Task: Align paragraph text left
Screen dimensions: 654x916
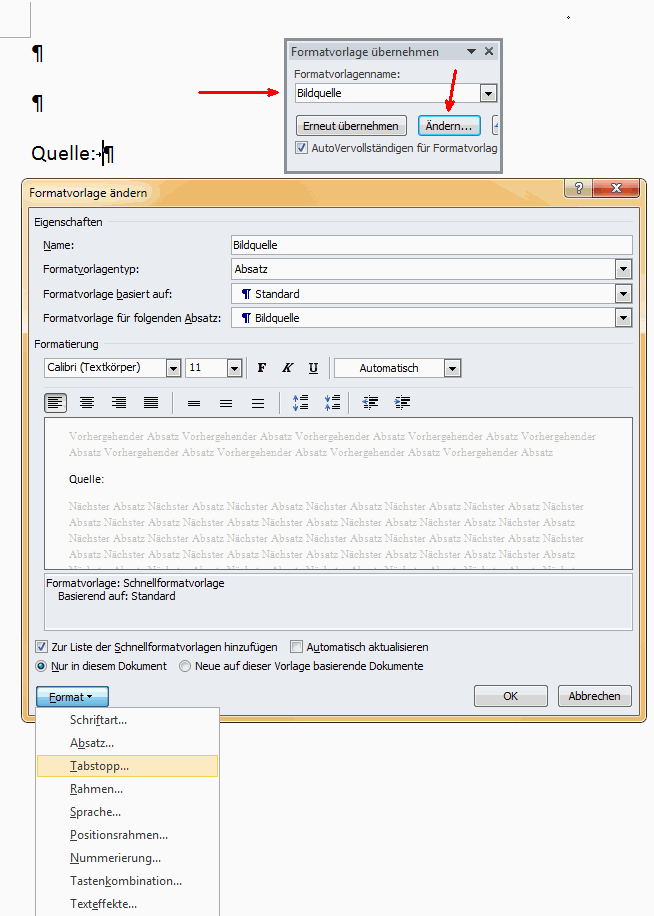Action: (55, 403)
